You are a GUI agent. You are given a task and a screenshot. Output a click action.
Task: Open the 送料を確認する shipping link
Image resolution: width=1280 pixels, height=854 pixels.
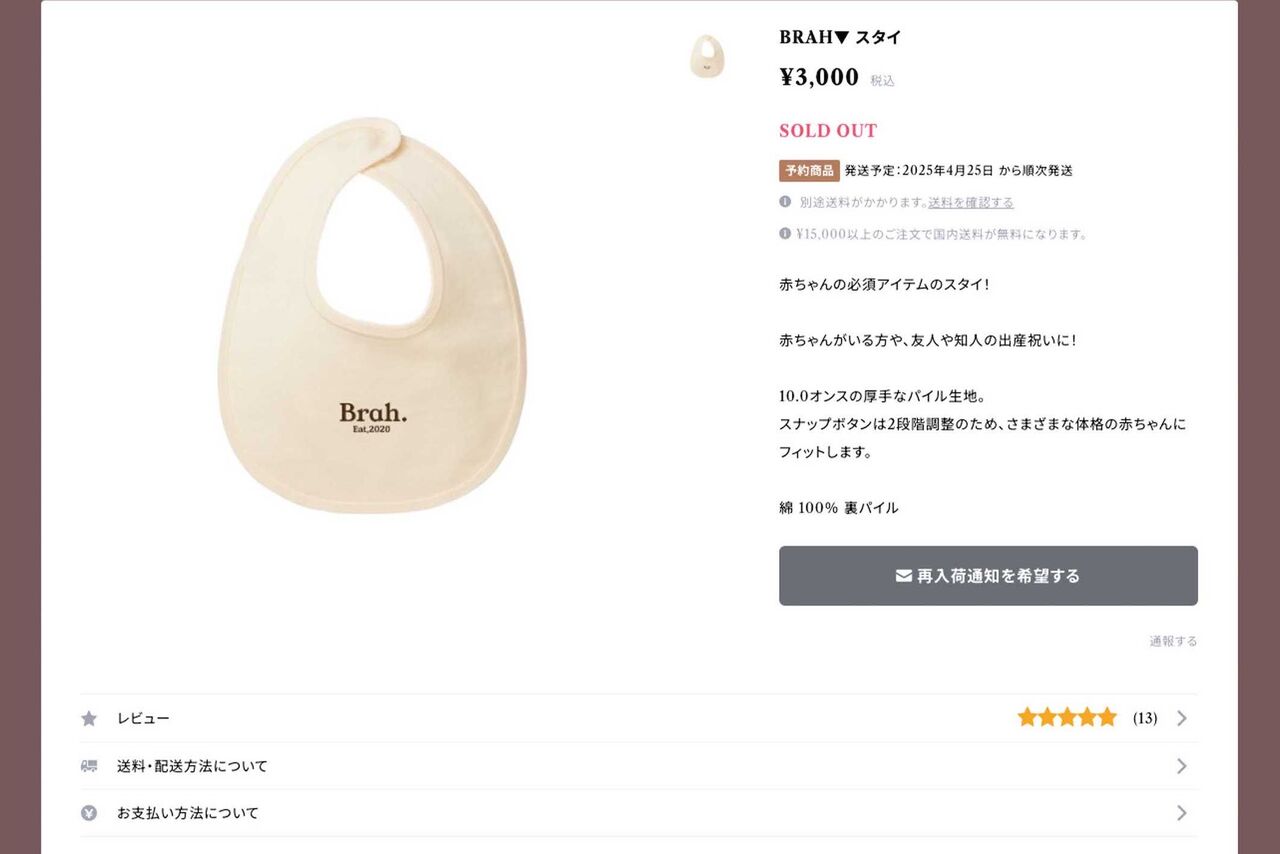[x=971, y=202]
